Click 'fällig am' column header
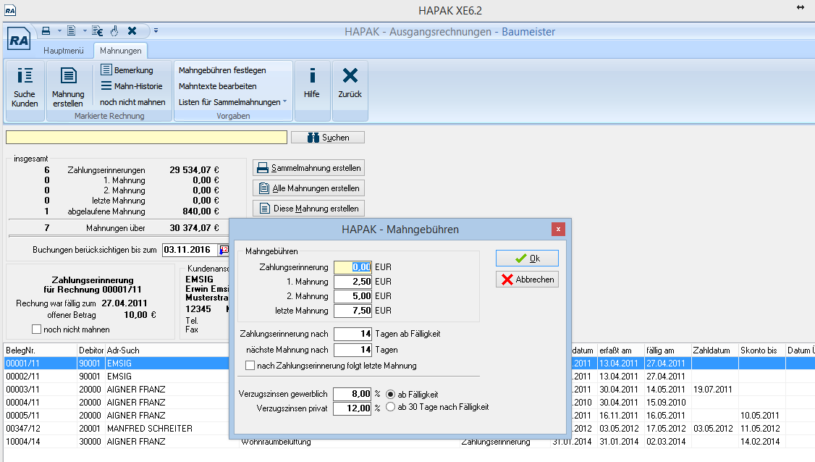815x462 pixels. tap(667, 350)
